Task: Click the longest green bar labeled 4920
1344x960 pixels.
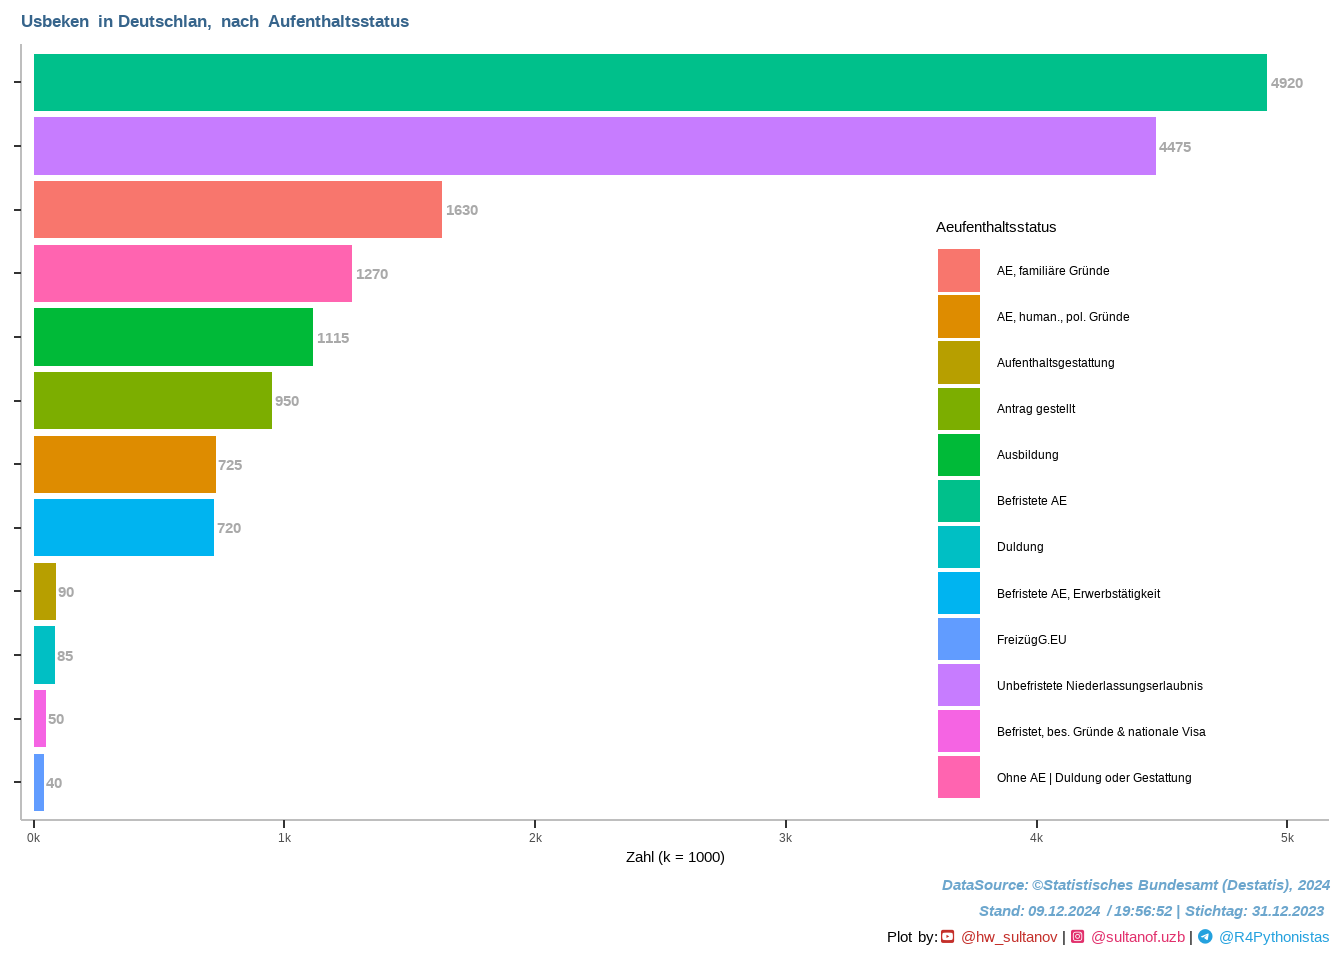Action: 650,83
